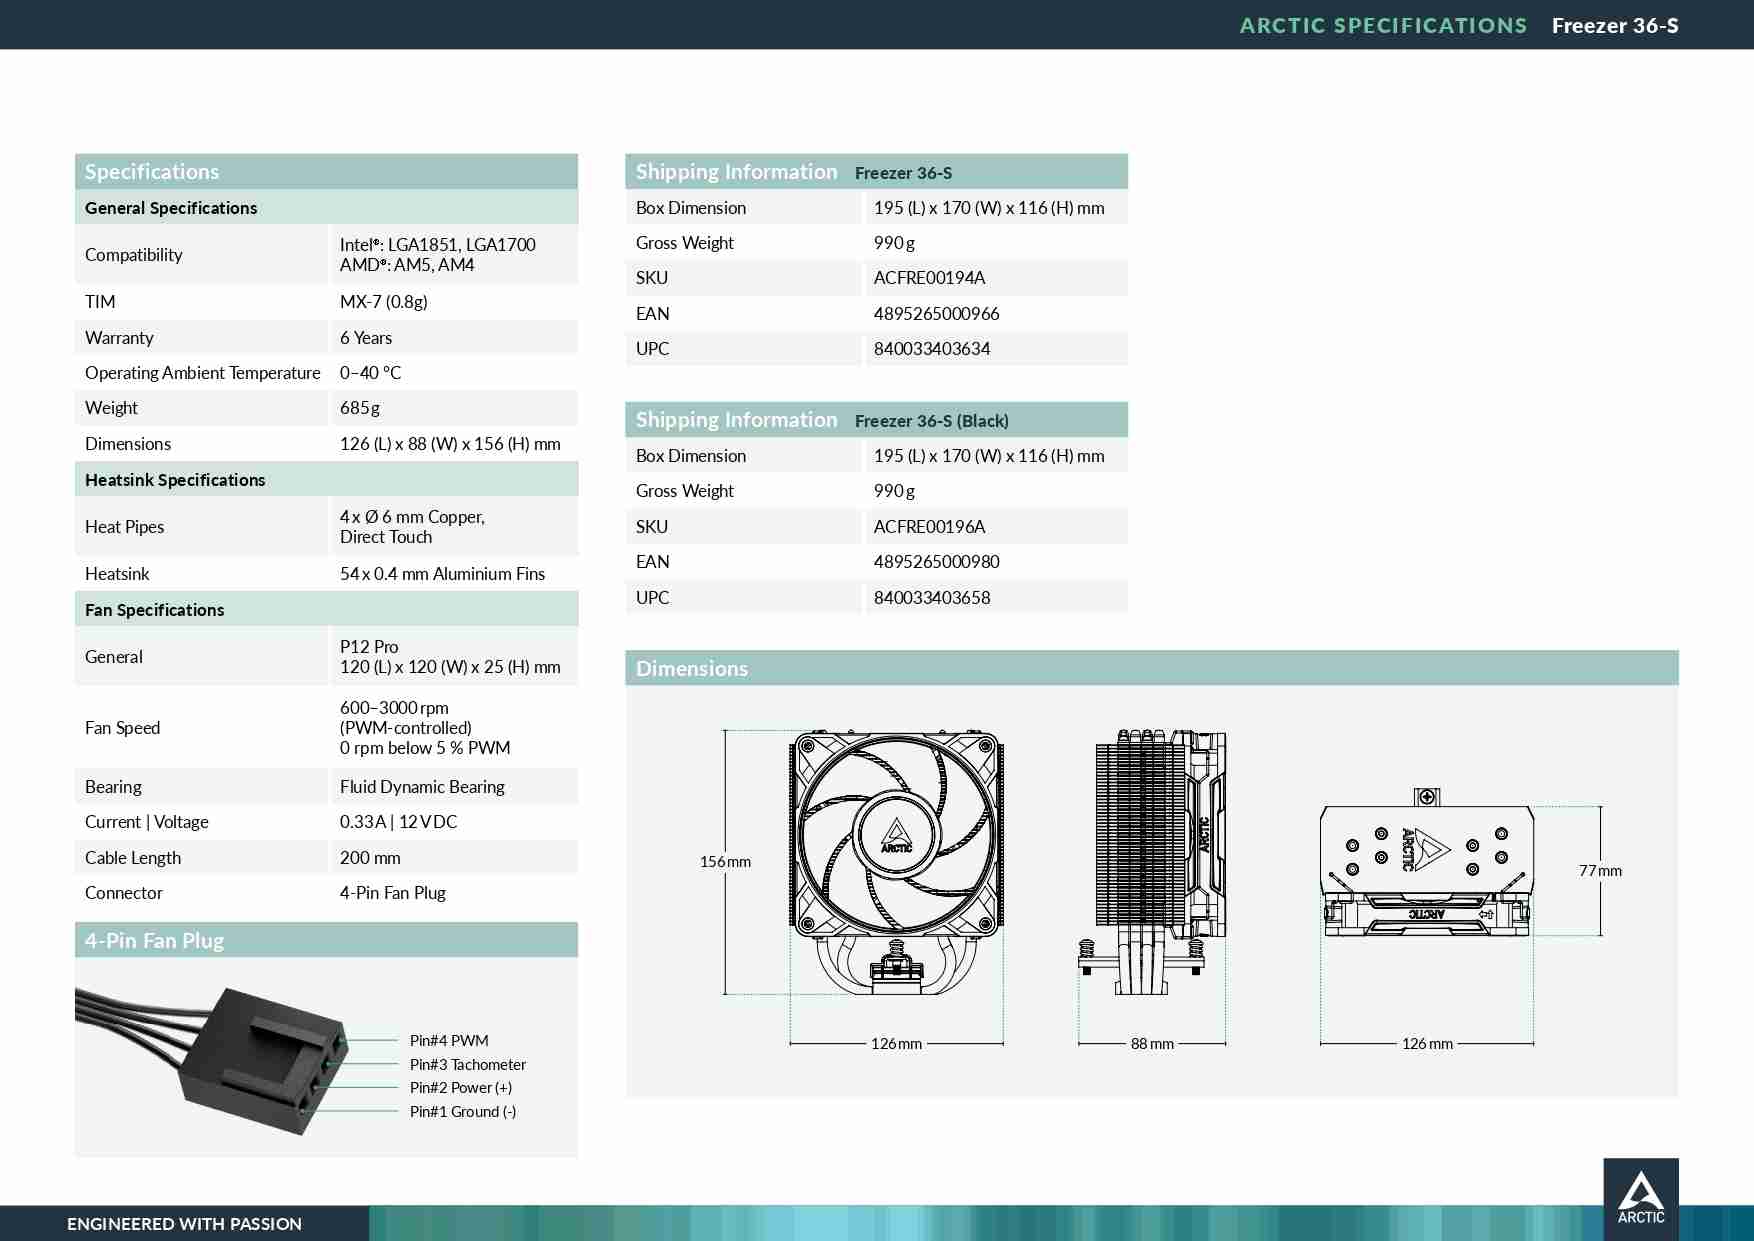Click the '77 mm' label in drawing

coord(1600,871)
